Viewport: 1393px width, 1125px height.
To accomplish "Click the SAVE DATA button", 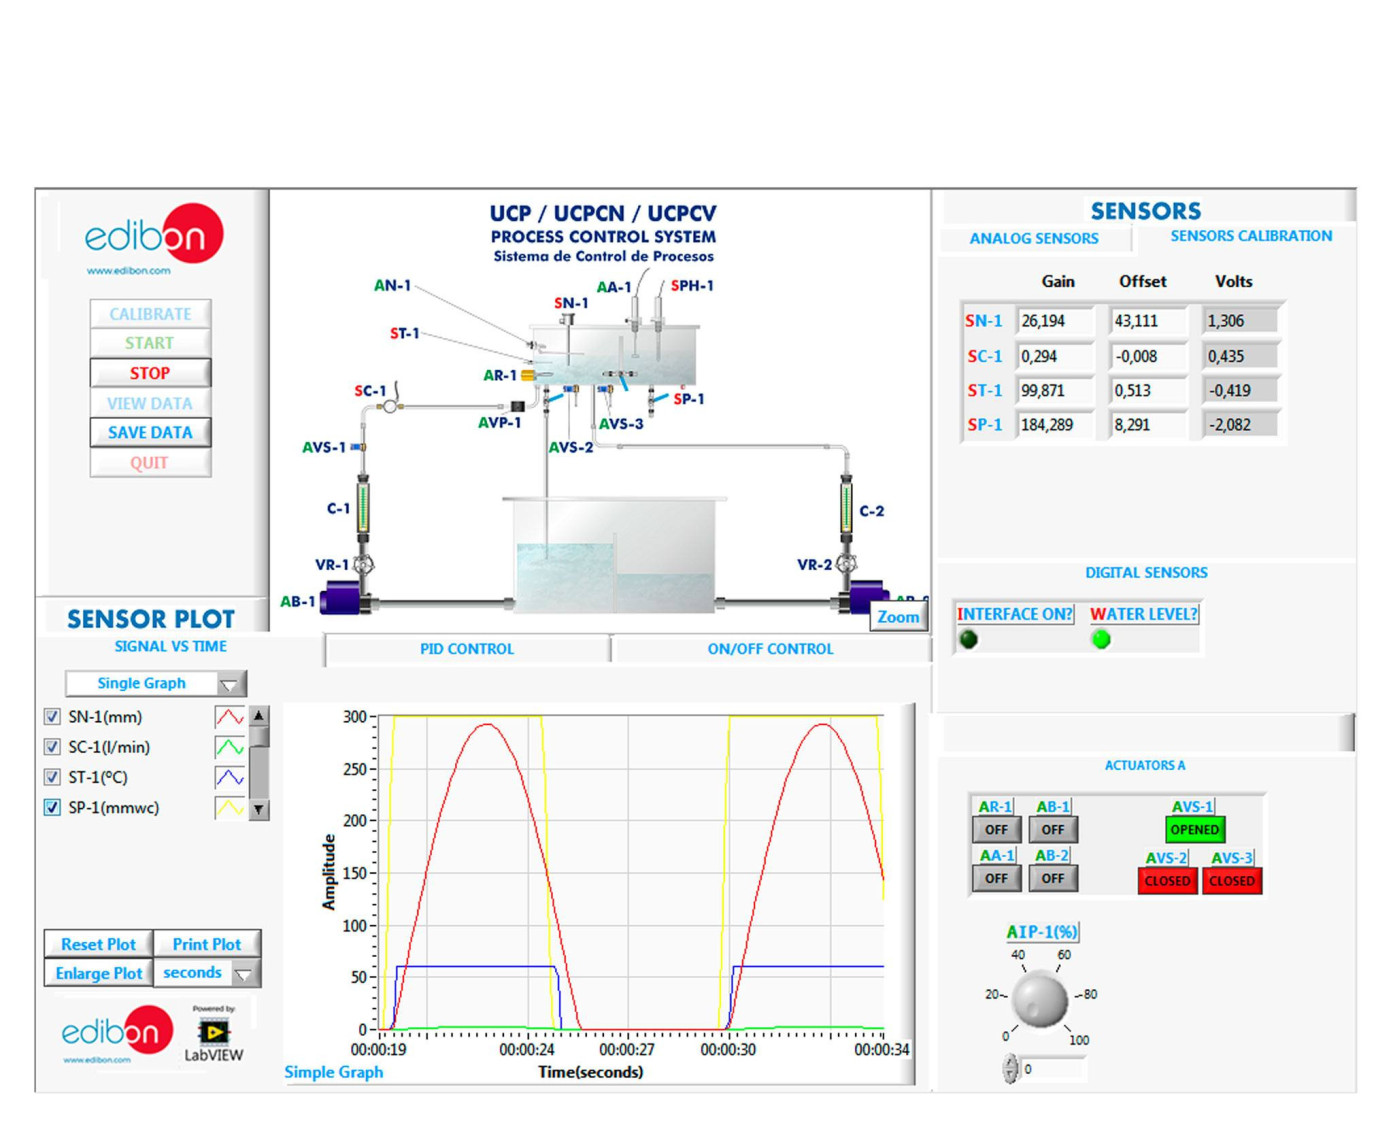I will [x=150, y=433].
